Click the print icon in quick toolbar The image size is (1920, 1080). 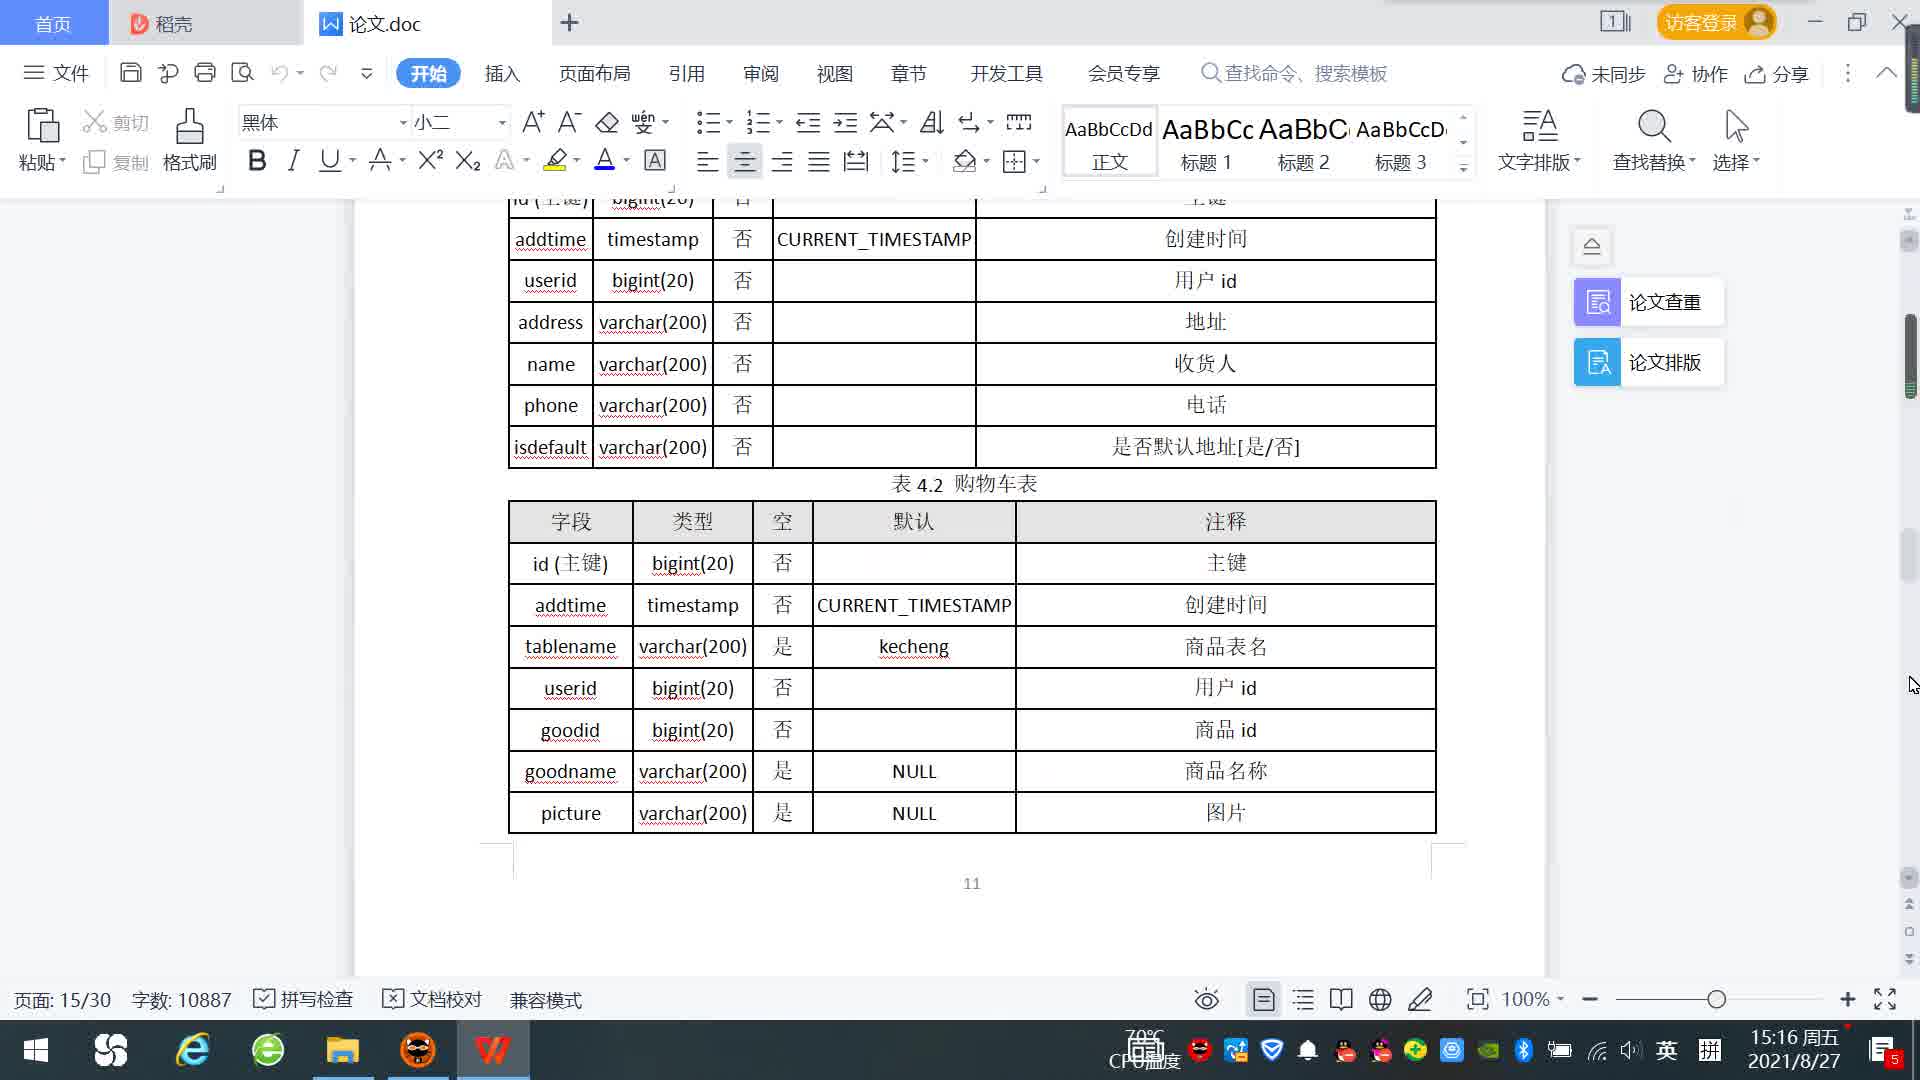[x=205, y=73]
